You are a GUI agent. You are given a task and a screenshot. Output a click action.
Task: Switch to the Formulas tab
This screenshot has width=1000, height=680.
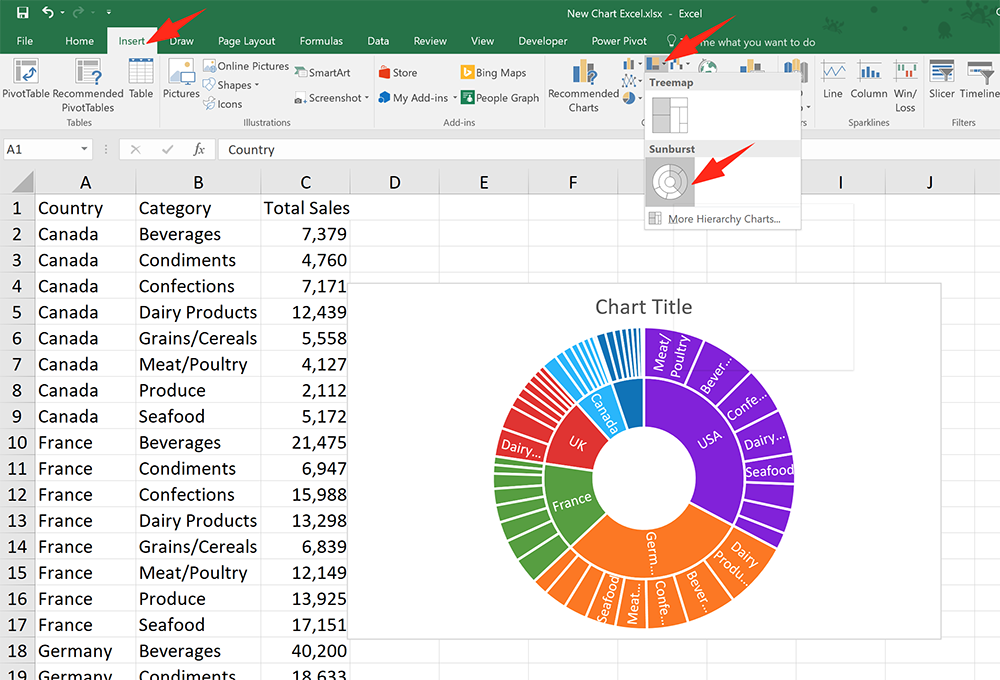pyautogui.click(x=321, y=41)
